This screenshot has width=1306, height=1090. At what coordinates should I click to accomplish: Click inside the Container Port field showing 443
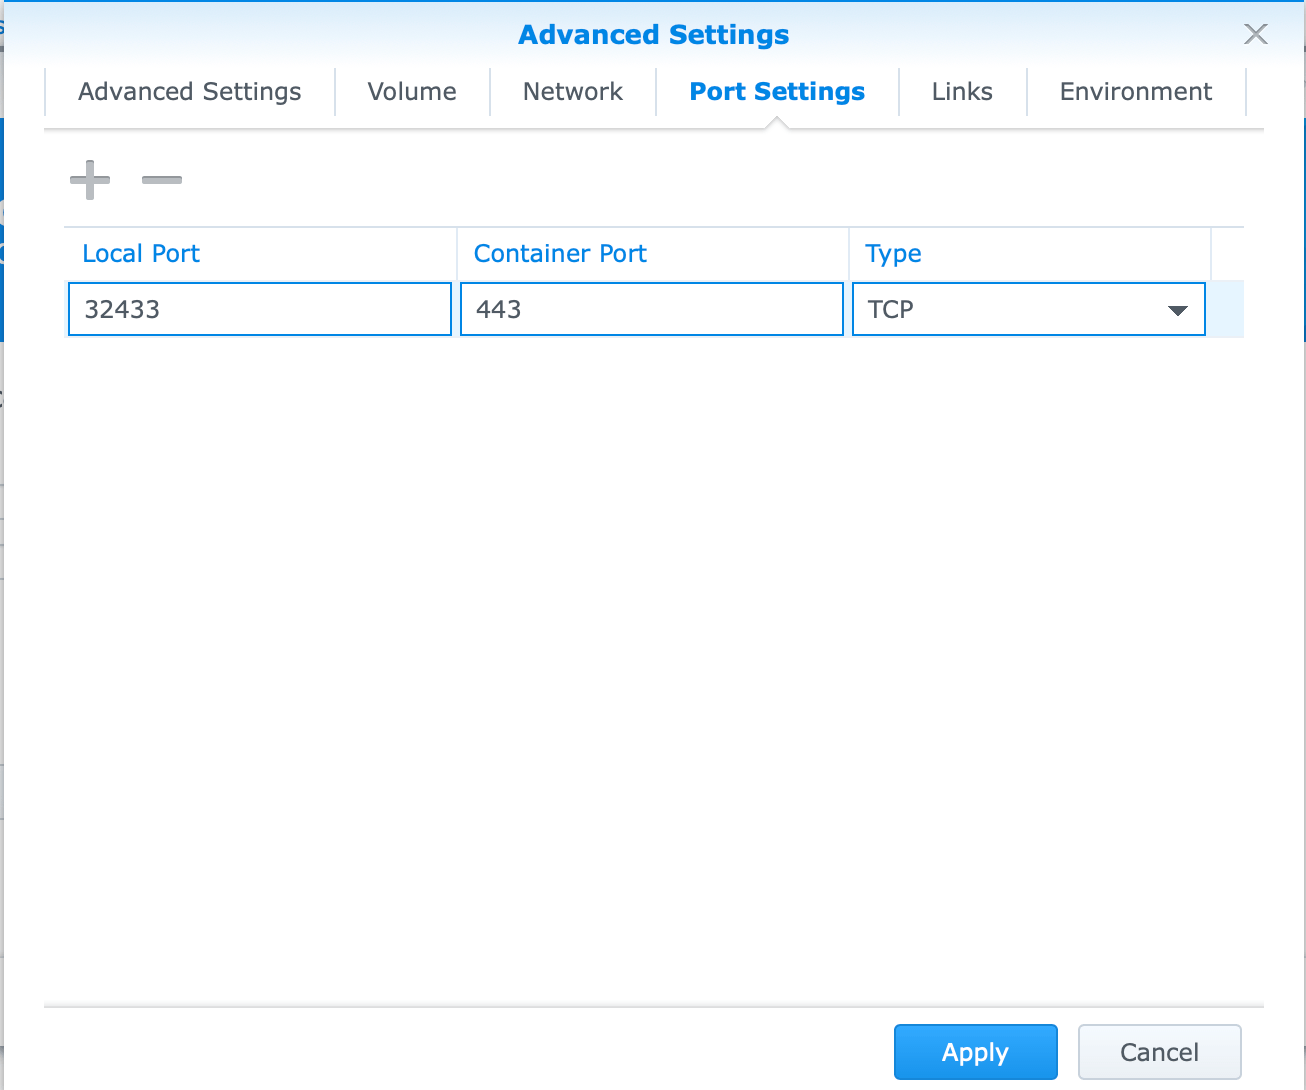(x=650, y=309)
